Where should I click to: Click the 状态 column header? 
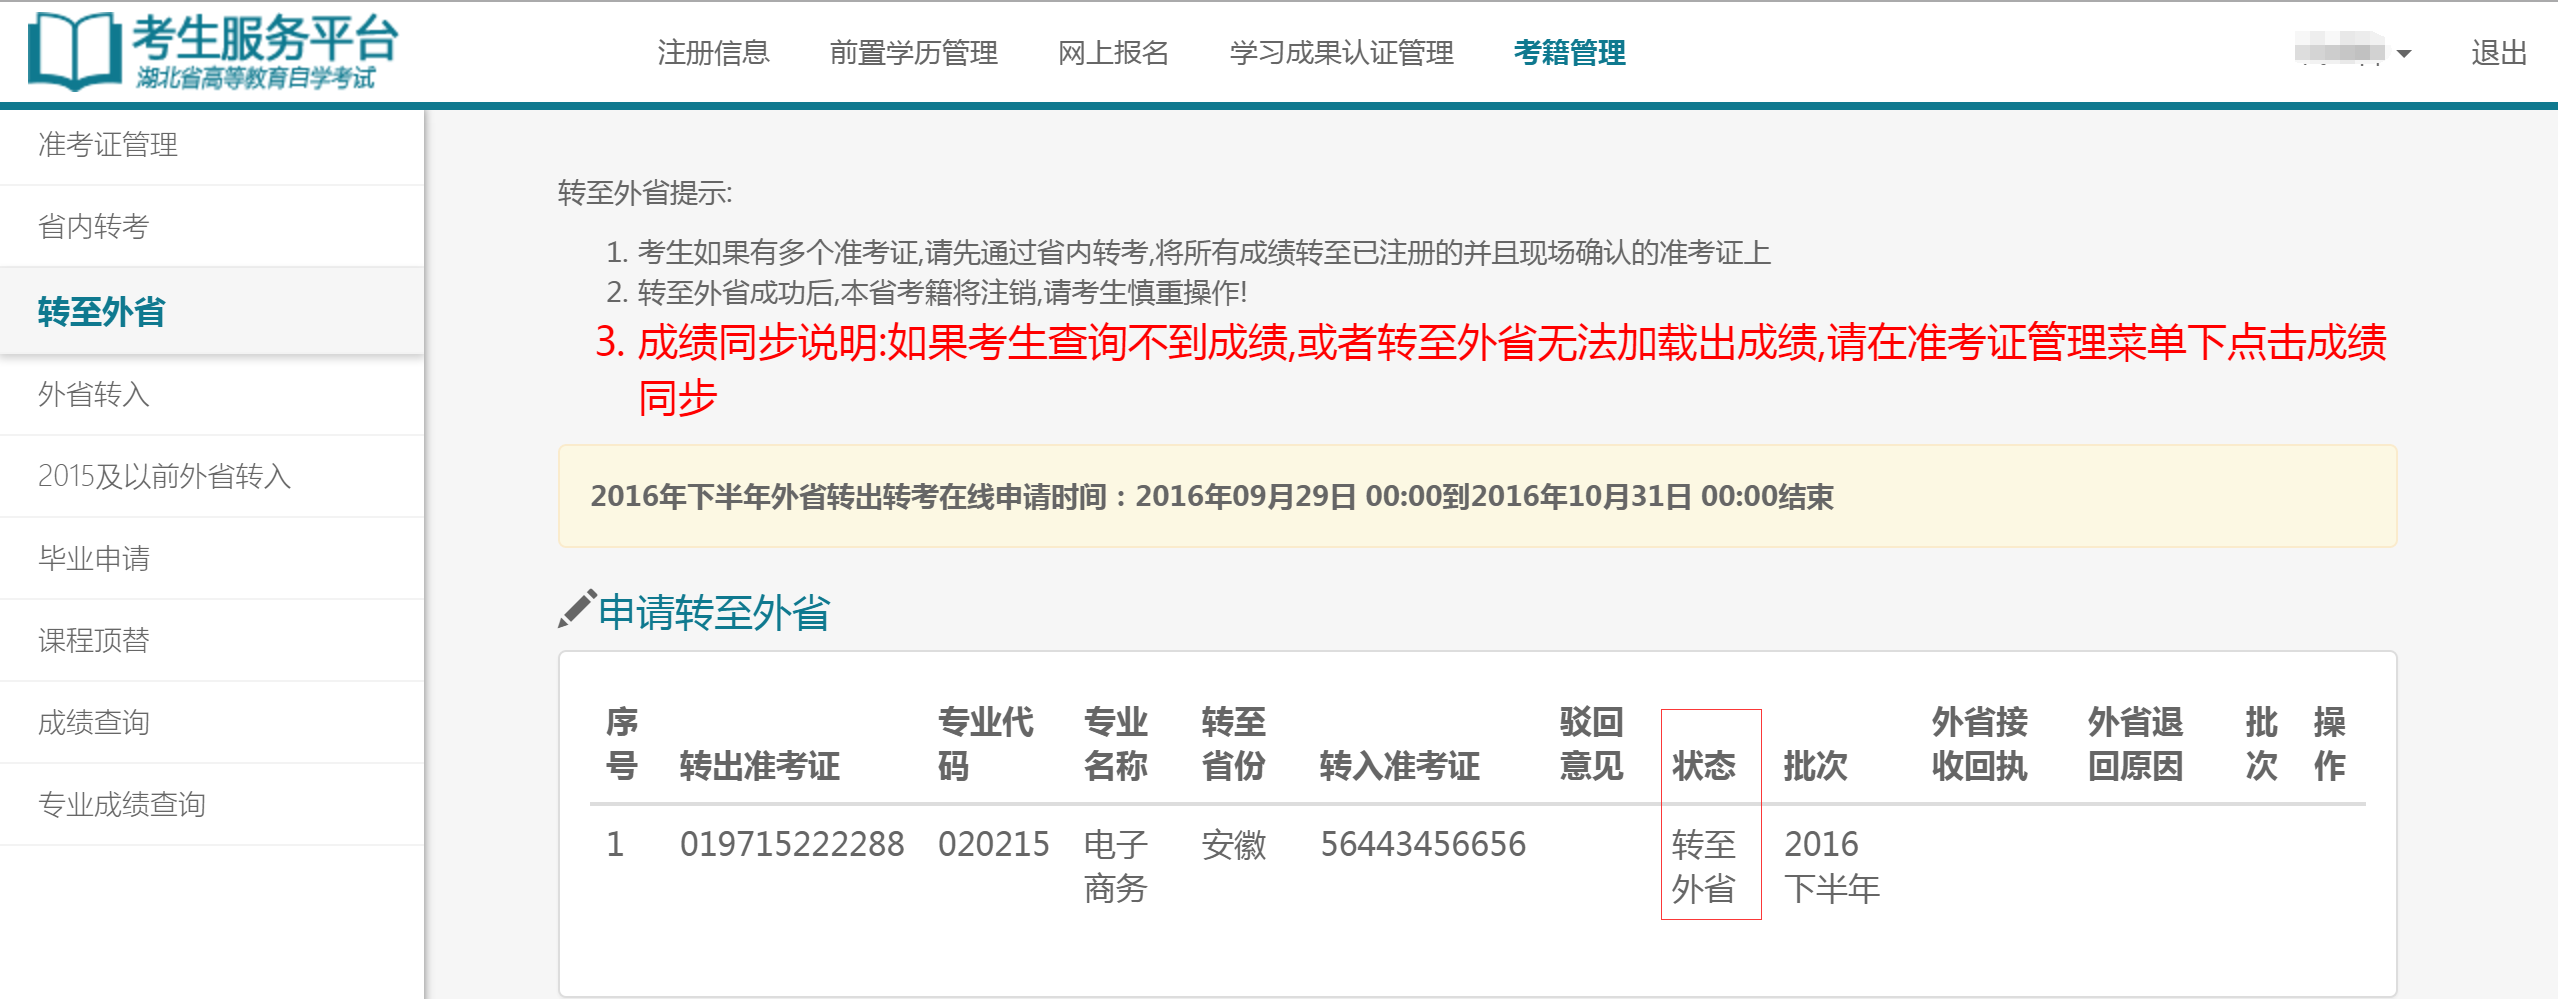point(1703,766)
